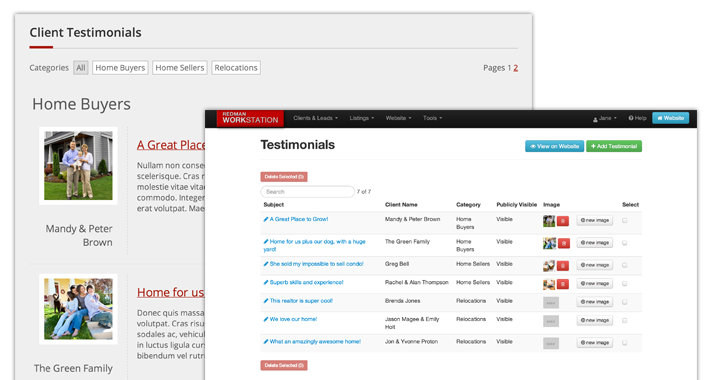Edit pencil icon for This realtor is super cool
Screen dimensions: 712x380
coord(266,301)
